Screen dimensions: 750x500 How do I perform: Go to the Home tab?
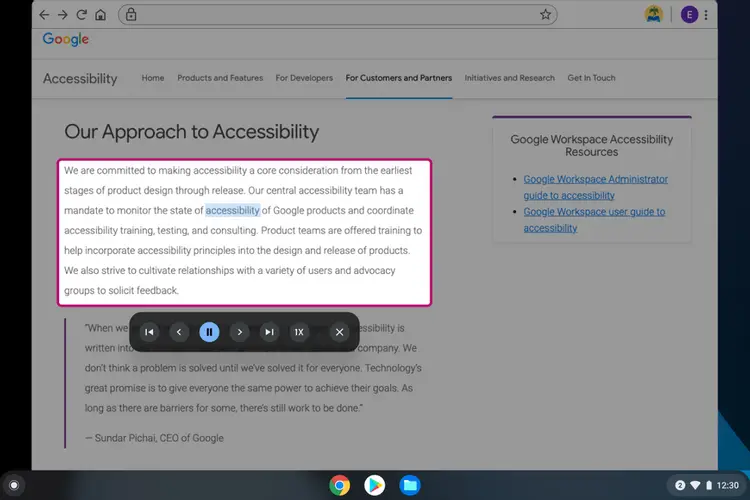click(153, 78)
